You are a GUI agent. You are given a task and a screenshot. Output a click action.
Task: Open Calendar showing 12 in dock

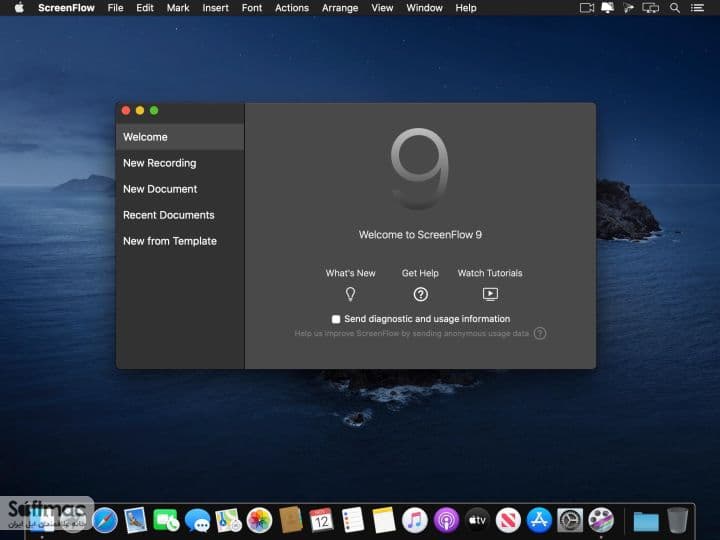point(321,521)
